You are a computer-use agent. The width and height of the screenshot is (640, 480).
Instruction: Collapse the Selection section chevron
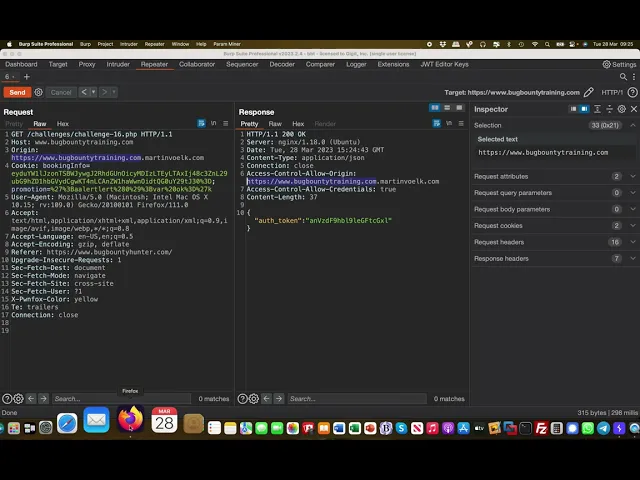coord(633,125)
